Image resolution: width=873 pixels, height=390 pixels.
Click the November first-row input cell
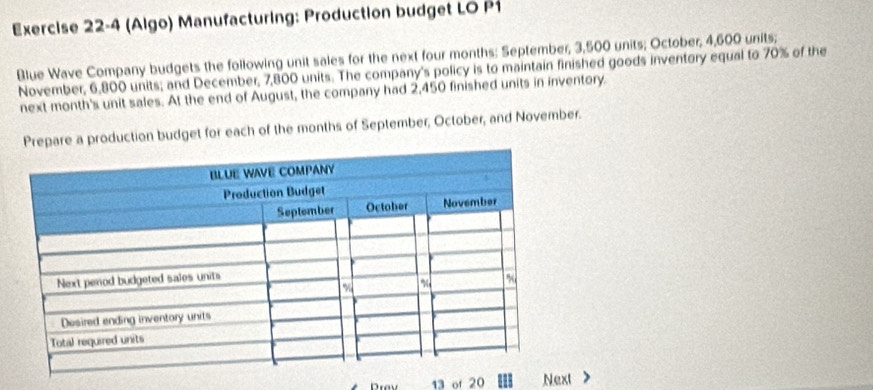[464, 222]
